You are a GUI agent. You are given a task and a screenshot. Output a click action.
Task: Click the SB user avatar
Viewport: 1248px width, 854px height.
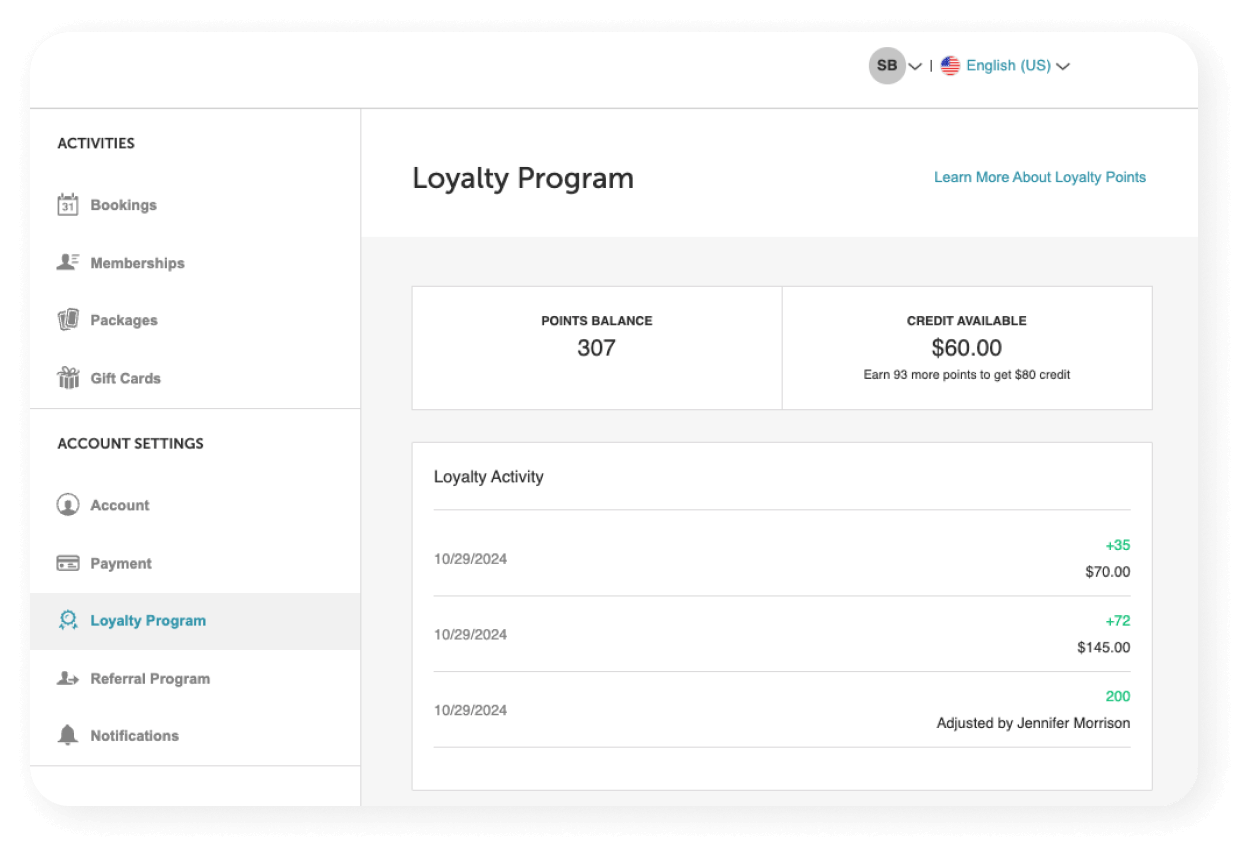click(x=887, y=65)
